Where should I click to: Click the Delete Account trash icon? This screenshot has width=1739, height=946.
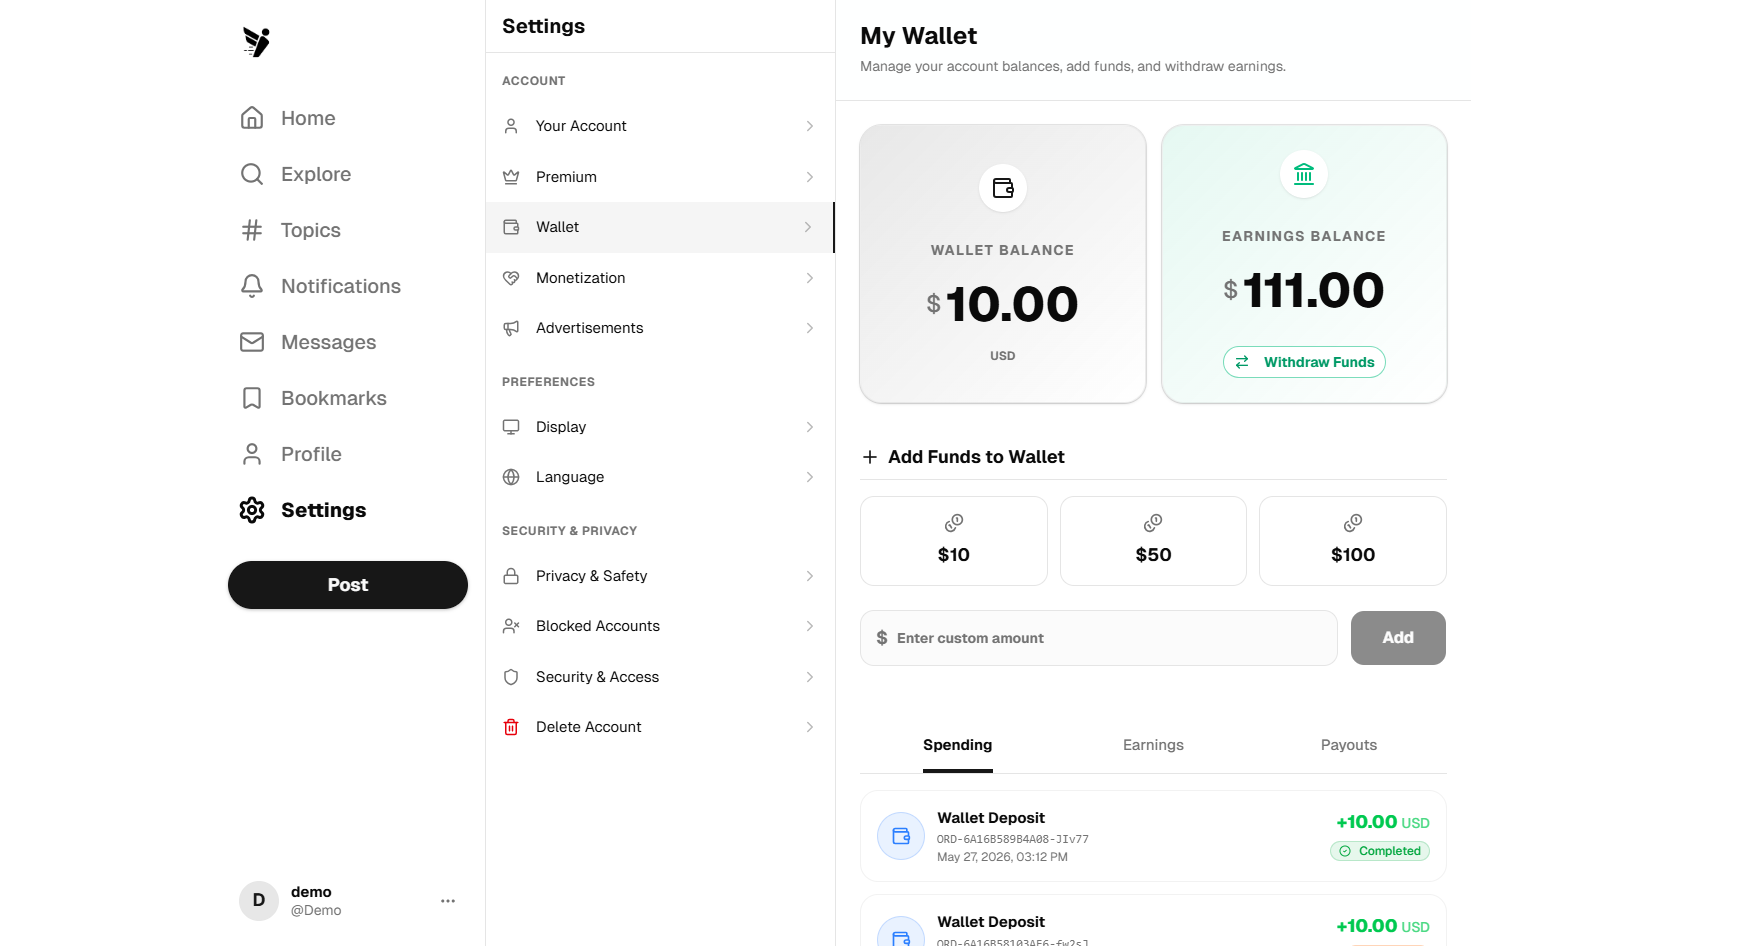point(511,727)
